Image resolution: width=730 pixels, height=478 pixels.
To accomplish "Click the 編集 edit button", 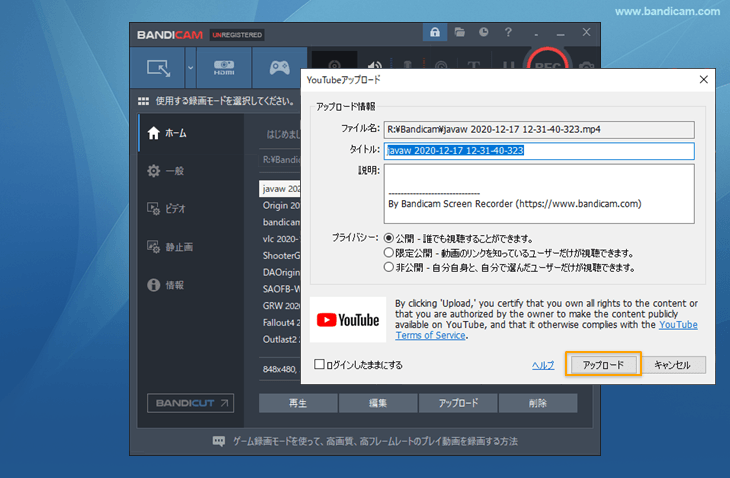I will click(378, 403).
